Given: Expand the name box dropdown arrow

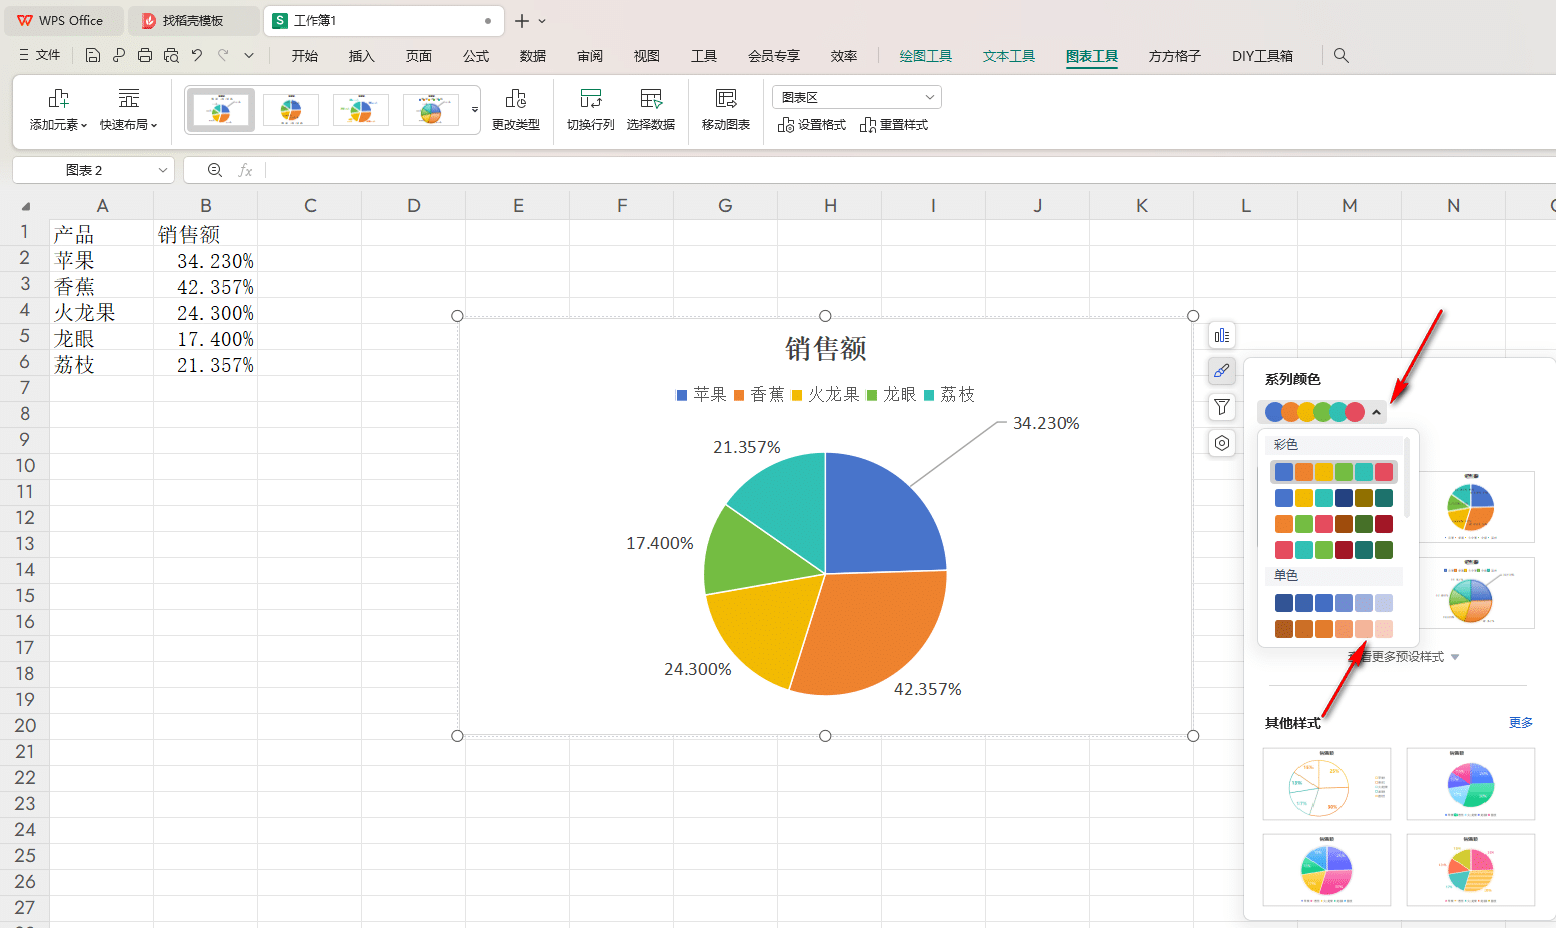Looking at the screenshot, I should point(162,170).
